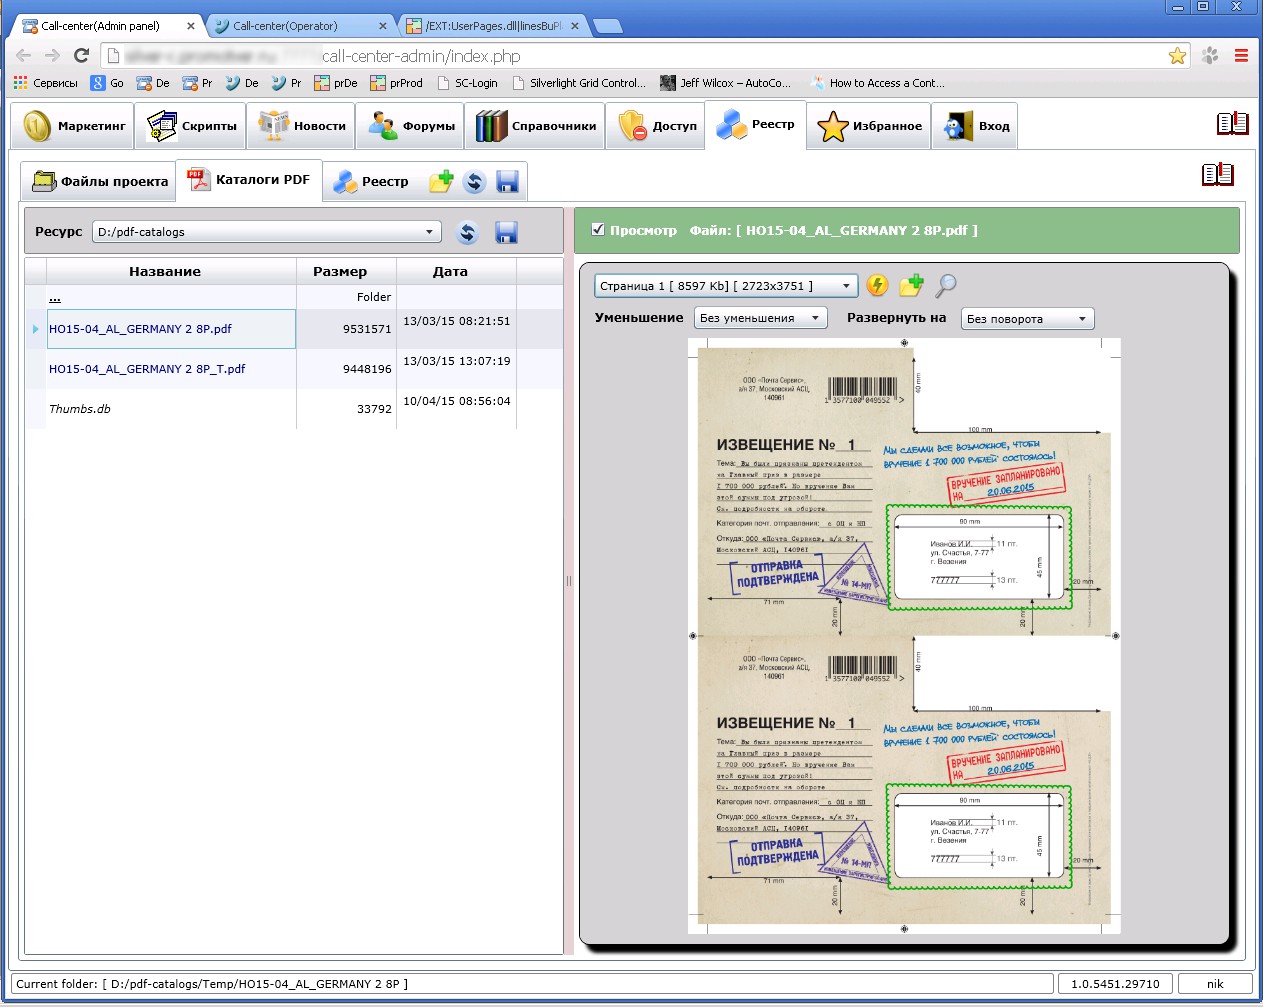Click the nik user label in status bar
This screenshot has width=1263, height=1007.
click(x=1215, y=984)
